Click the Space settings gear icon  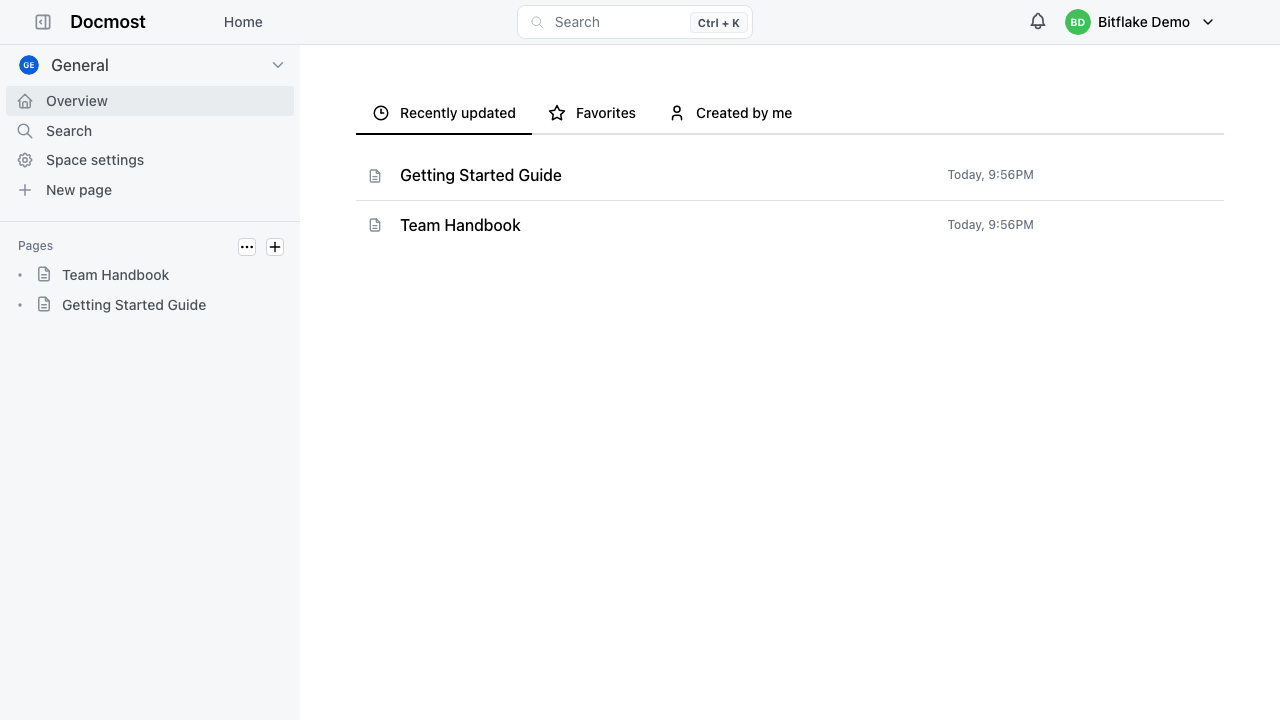(x=25, y=160)
